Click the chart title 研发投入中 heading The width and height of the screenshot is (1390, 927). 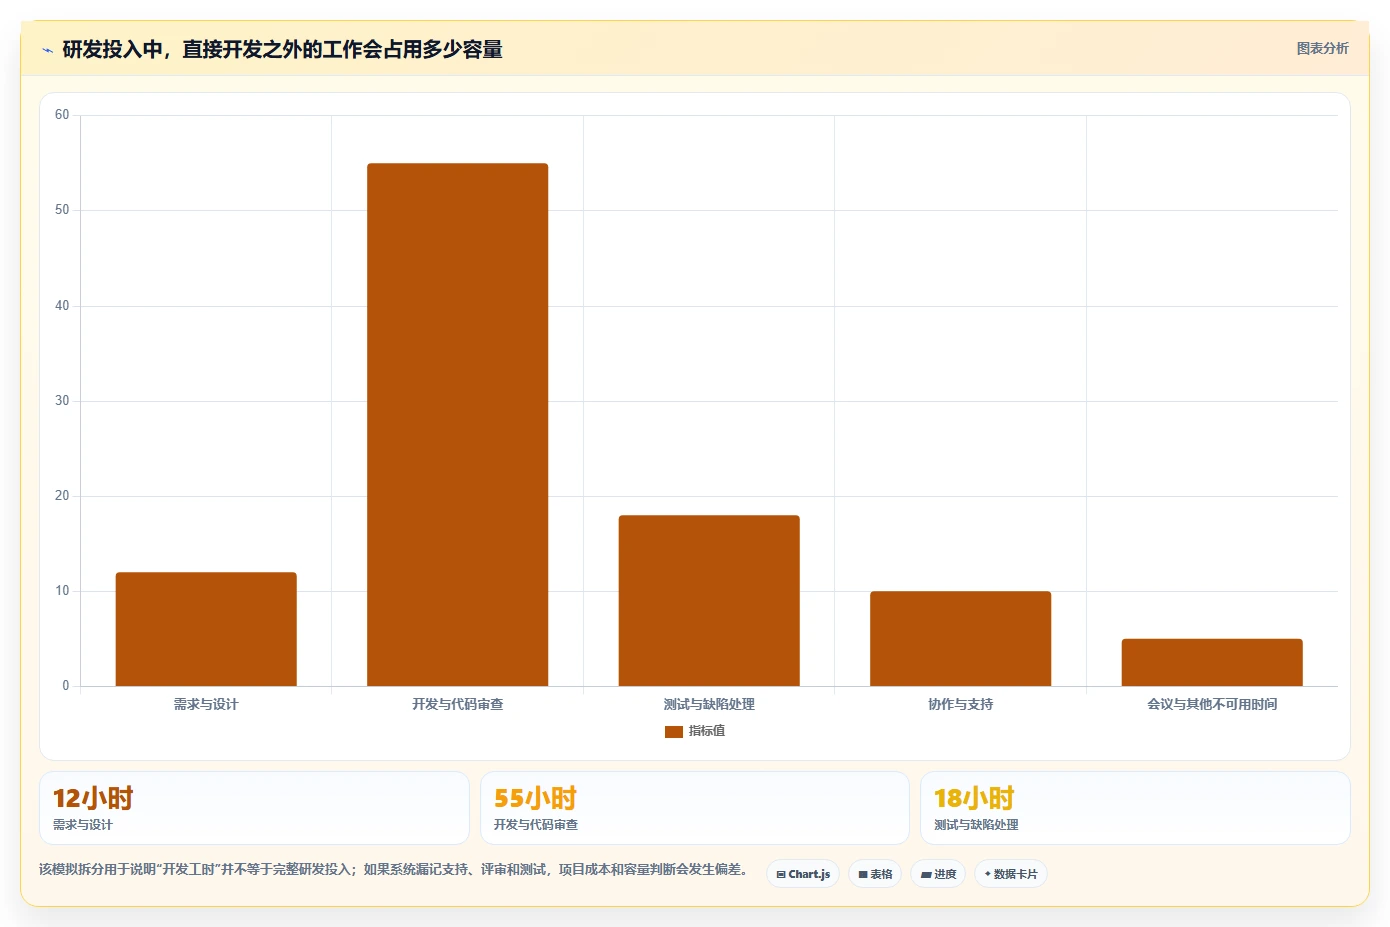tap(282, 49)
